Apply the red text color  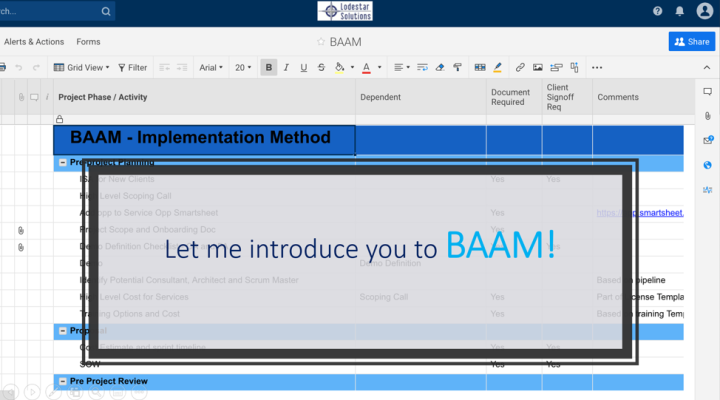[366, 68]
